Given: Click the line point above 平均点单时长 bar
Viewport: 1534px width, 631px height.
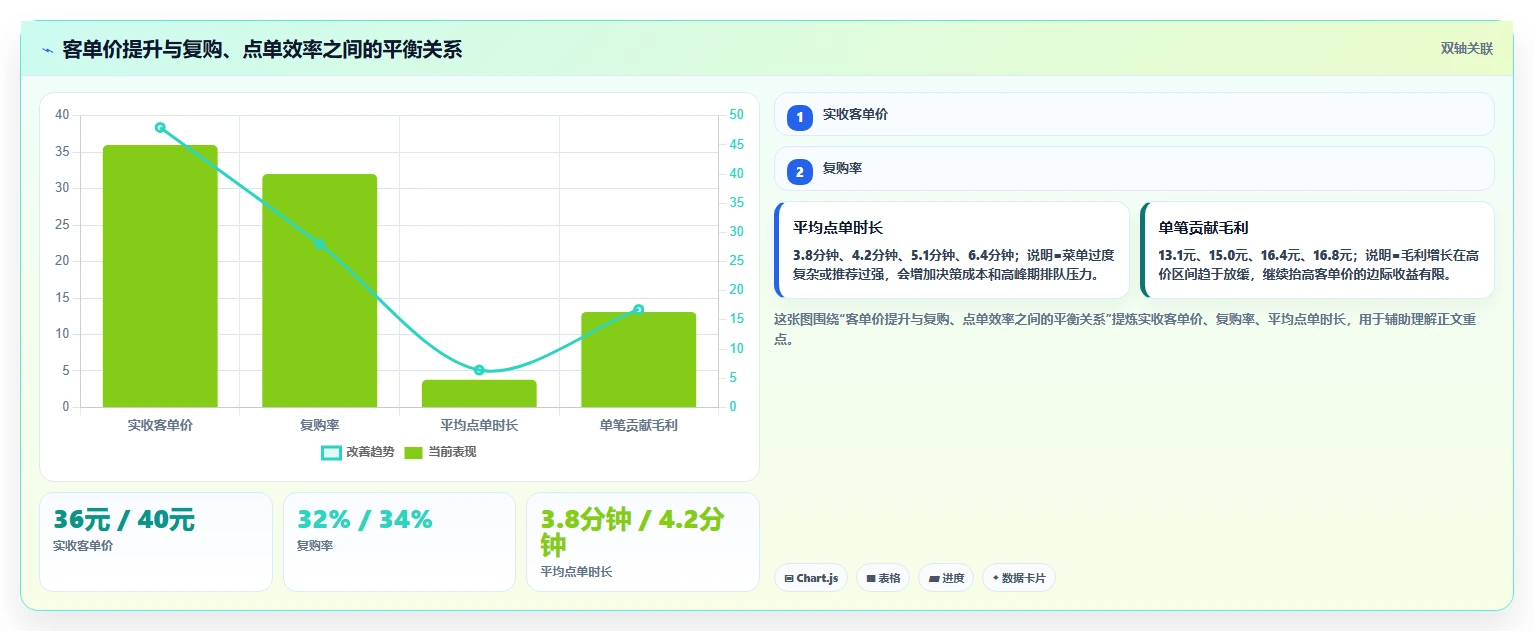Looking at the screenshot, I should point(479,370).
